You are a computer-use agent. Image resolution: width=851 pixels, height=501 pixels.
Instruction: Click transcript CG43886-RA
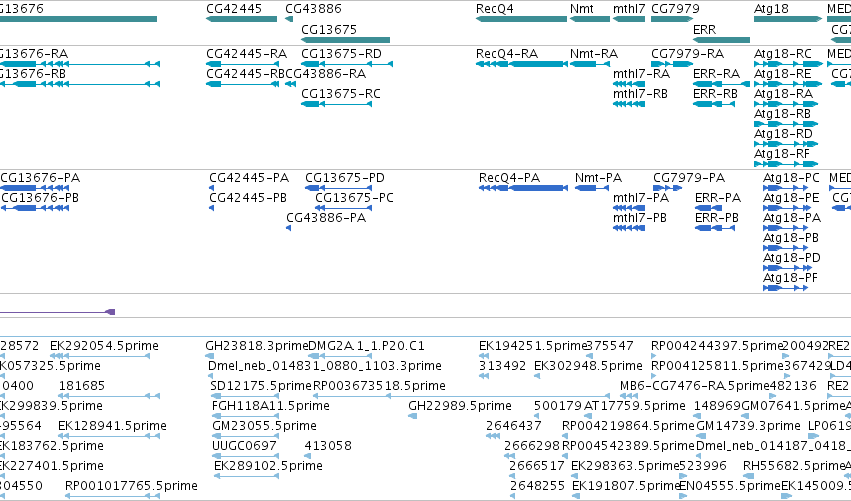tap(290, 84)
